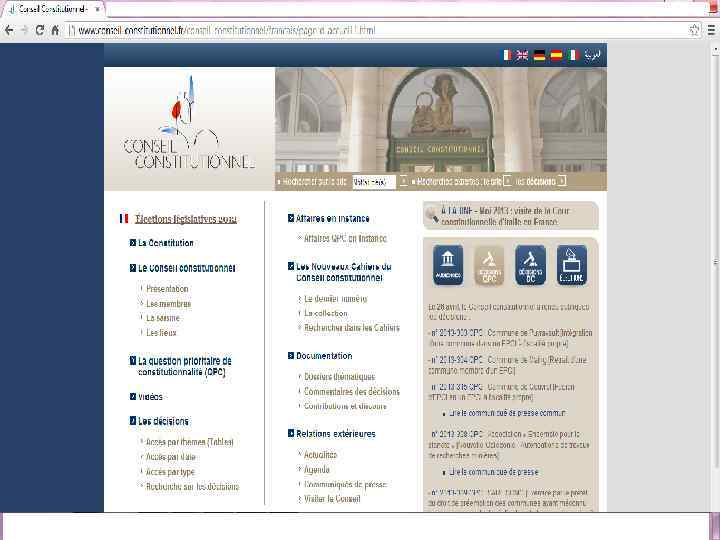
Task: Open Visiter le Conseil link
Action: [x=332, y=499]
